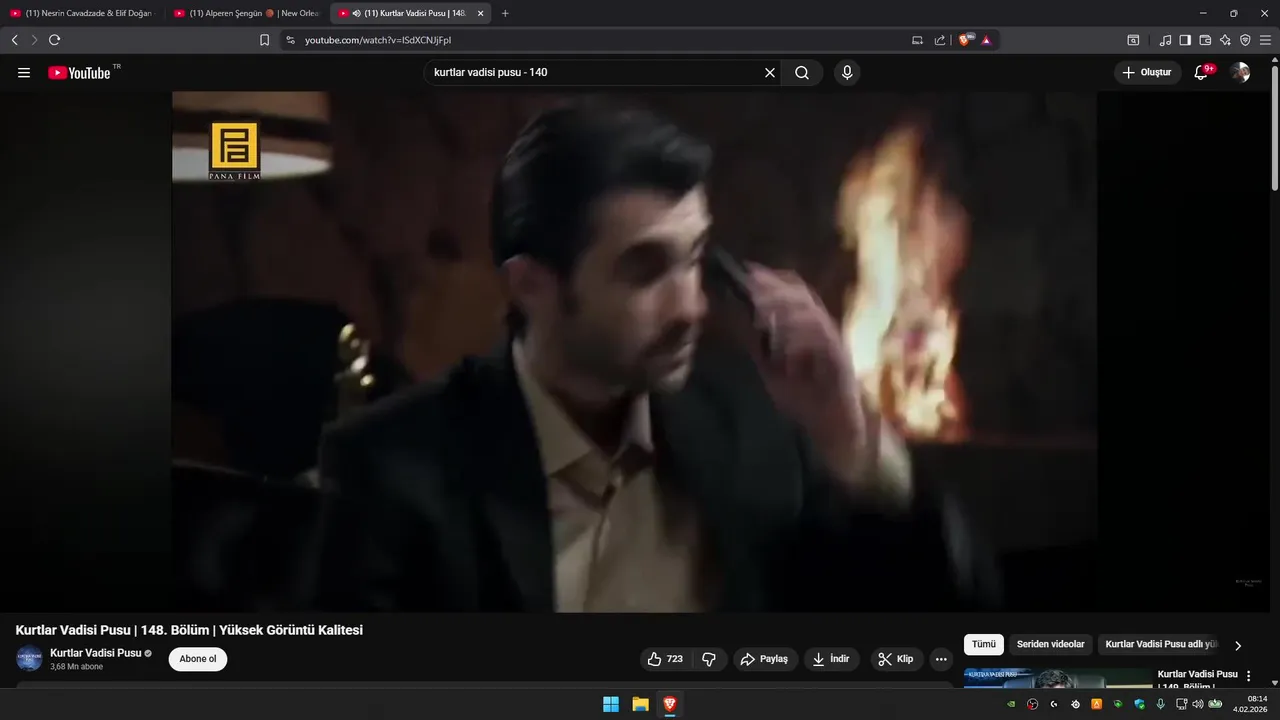Switch to Nesrin Cavadzade & Elif Doğan tab
The height and width of the screenshot is (720, 1280).
pyautogui.click(x=82, y=13)
